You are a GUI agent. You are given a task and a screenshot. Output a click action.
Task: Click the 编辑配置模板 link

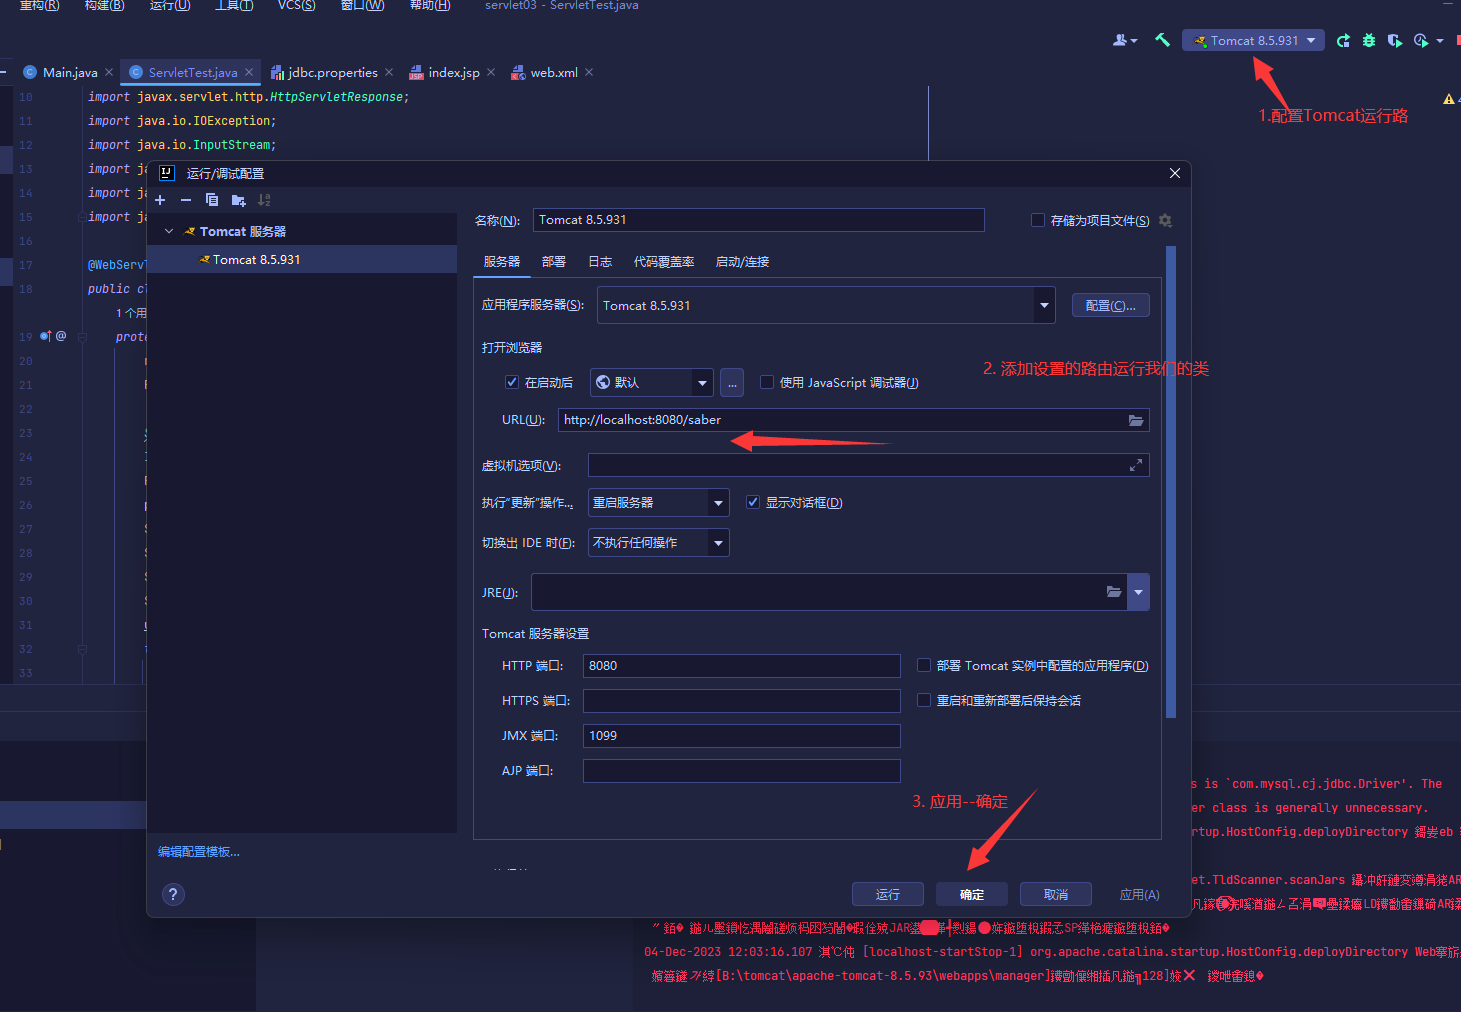tap(199, 852)
